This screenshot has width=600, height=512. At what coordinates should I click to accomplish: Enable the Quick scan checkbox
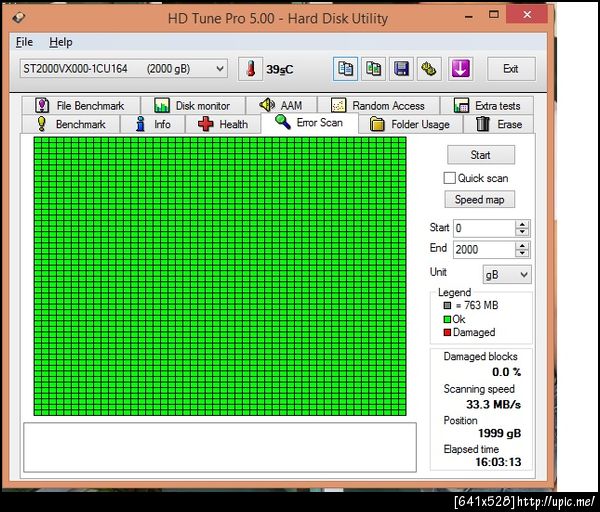(x=450, y=178)
